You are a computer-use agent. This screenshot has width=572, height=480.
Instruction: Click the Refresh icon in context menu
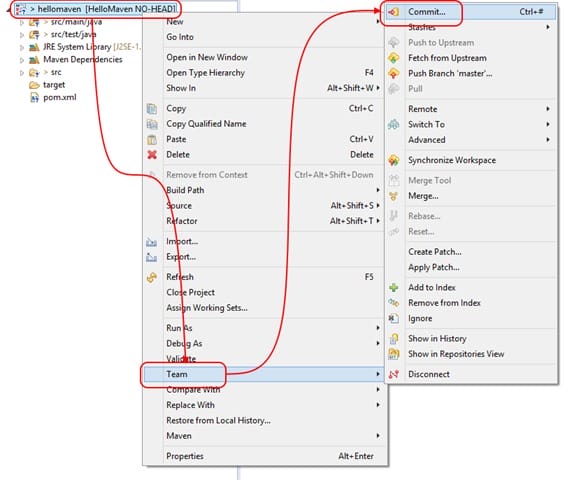(152, 277)
